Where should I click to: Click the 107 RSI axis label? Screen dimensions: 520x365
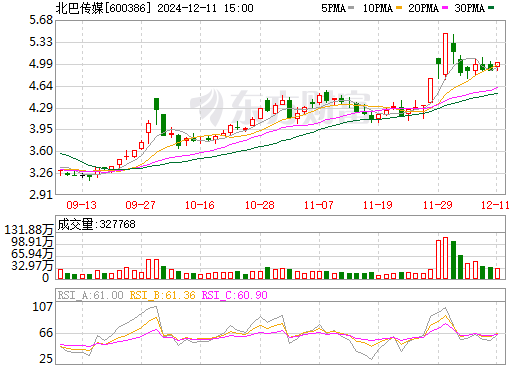tap(43, 307)
